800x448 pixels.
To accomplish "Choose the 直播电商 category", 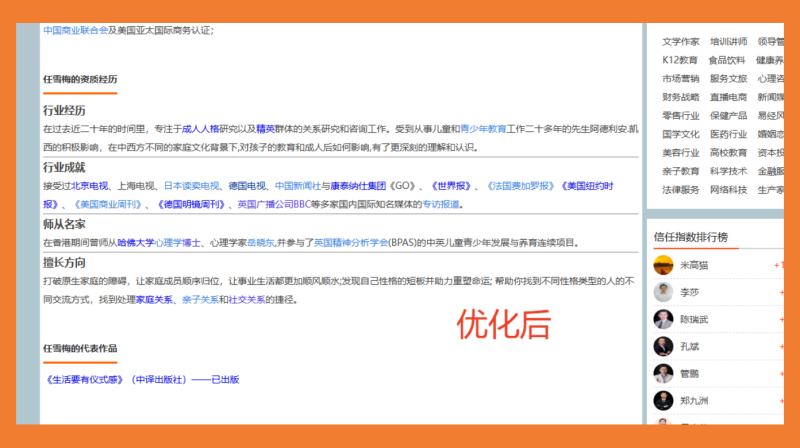I will tap(728, 97).
